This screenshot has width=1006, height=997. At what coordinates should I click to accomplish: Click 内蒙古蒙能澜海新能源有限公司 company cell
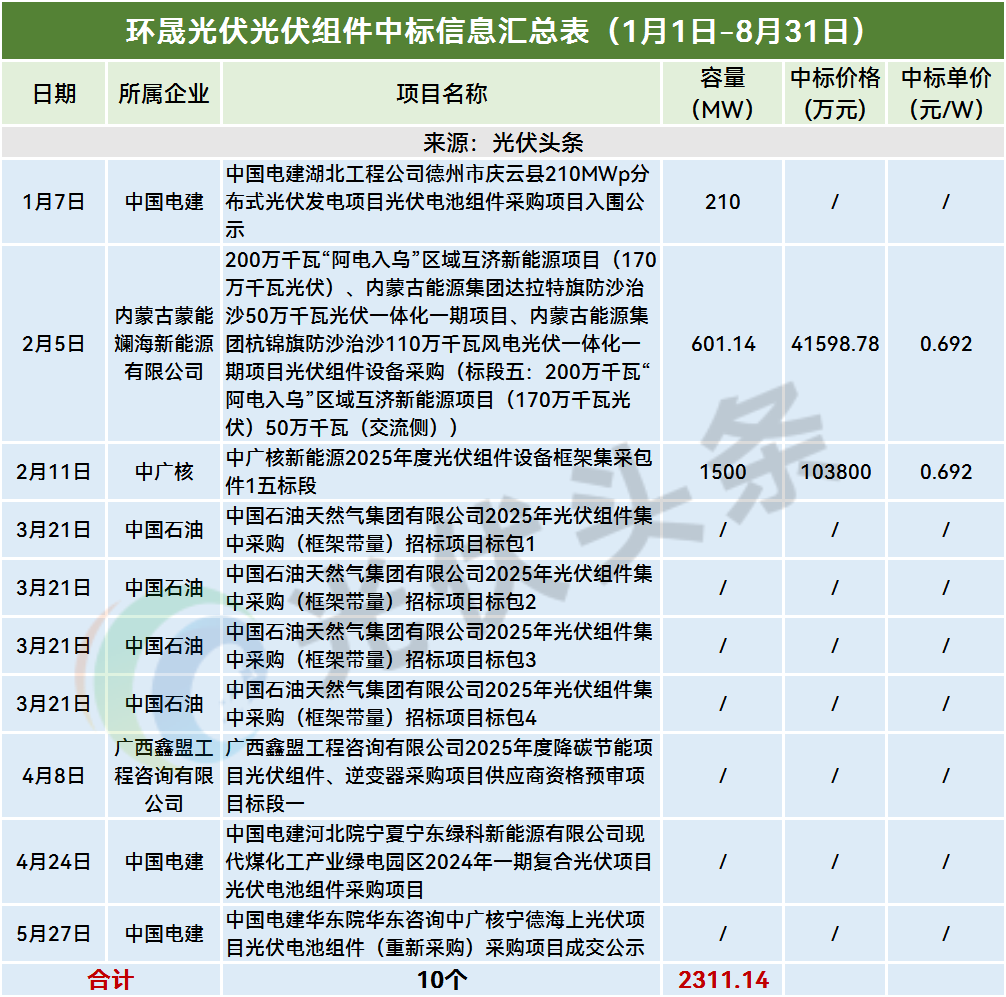[164, 344]
